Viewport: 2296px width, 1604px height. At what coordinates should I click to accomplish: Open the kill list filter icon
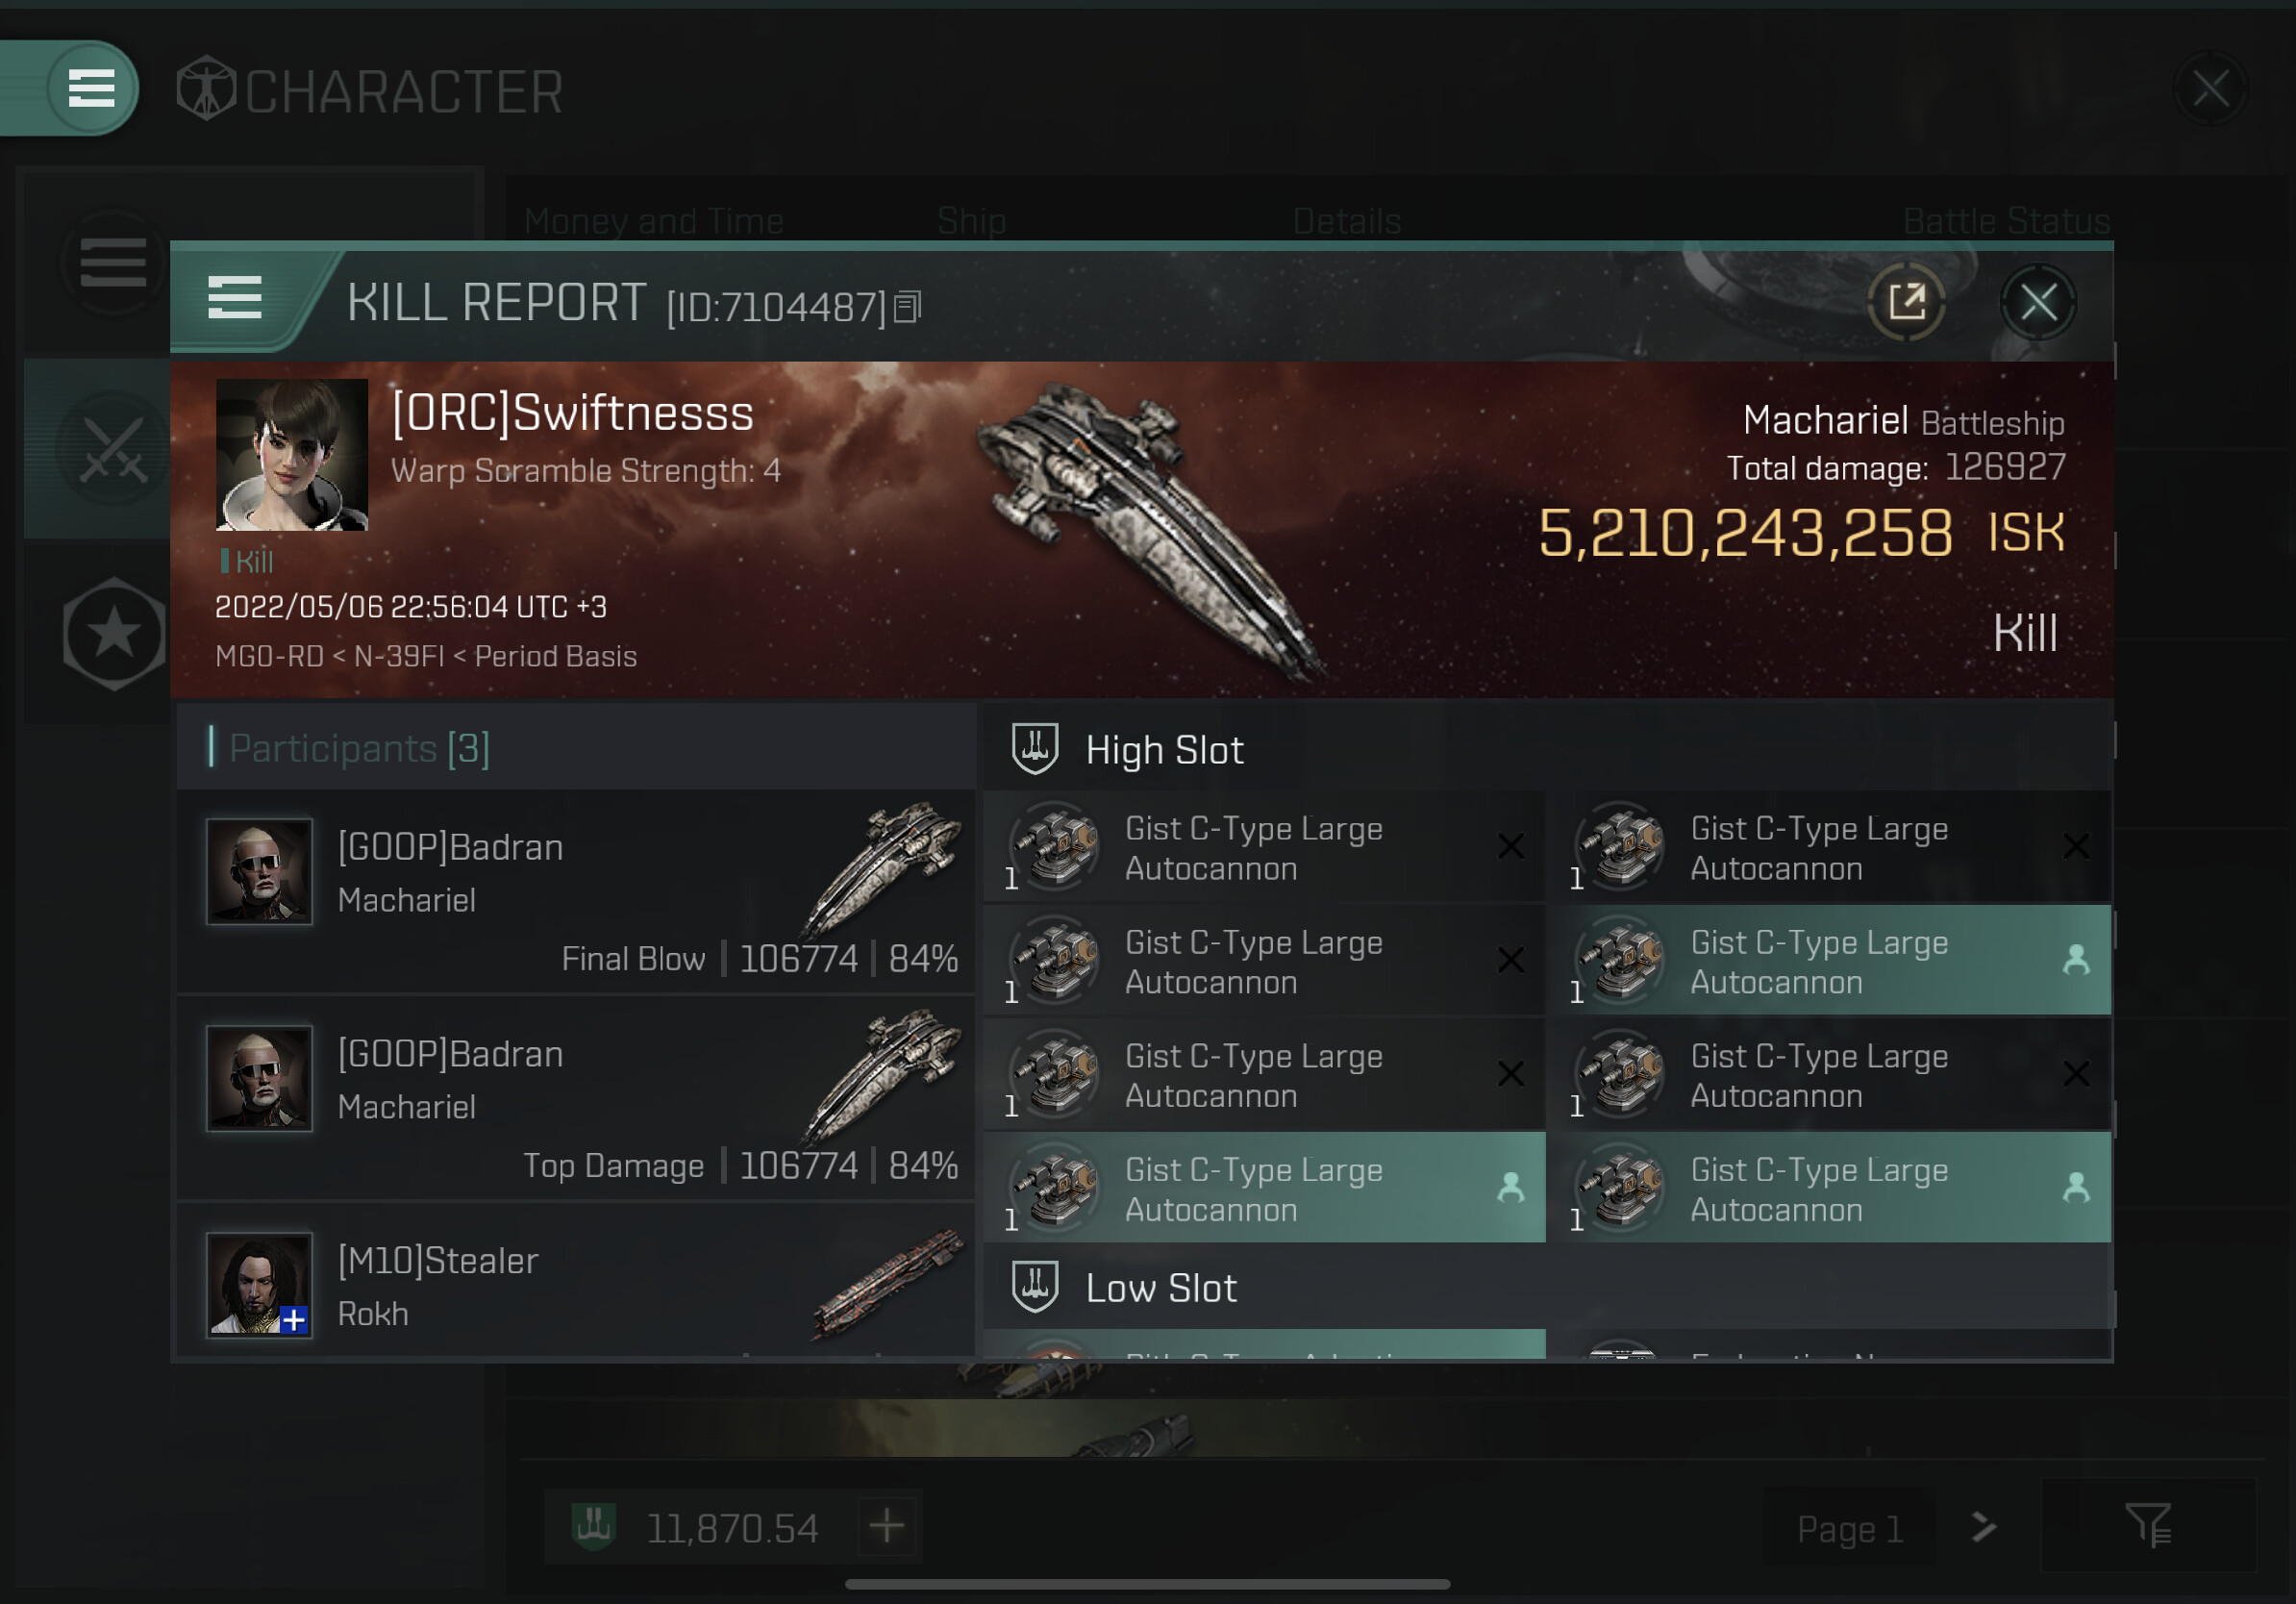2147,1525
